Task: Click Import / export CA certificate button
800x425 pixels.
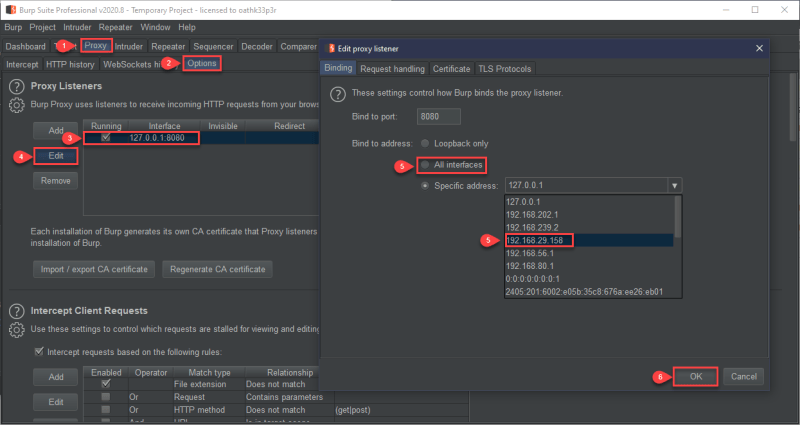Action: coord(94,269)
